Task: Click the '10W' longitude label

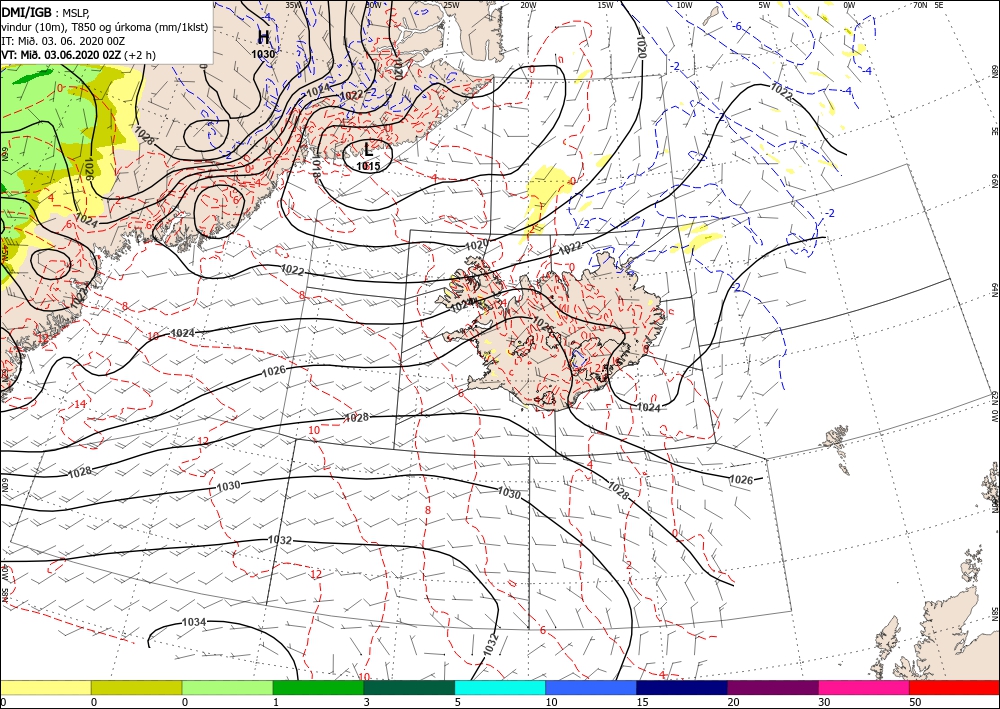Action: 684,5
